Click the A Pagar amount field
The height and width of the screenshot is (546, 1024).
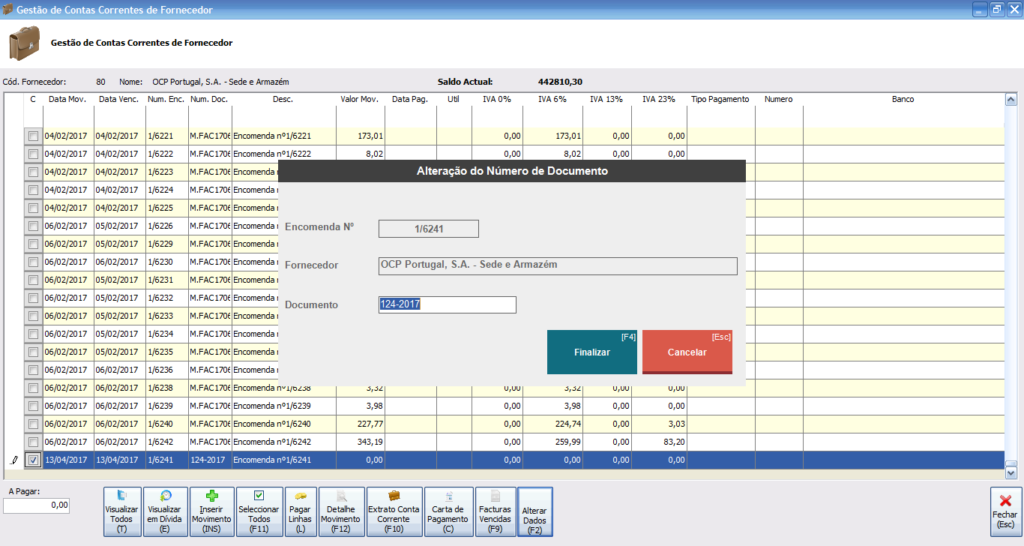37,506
